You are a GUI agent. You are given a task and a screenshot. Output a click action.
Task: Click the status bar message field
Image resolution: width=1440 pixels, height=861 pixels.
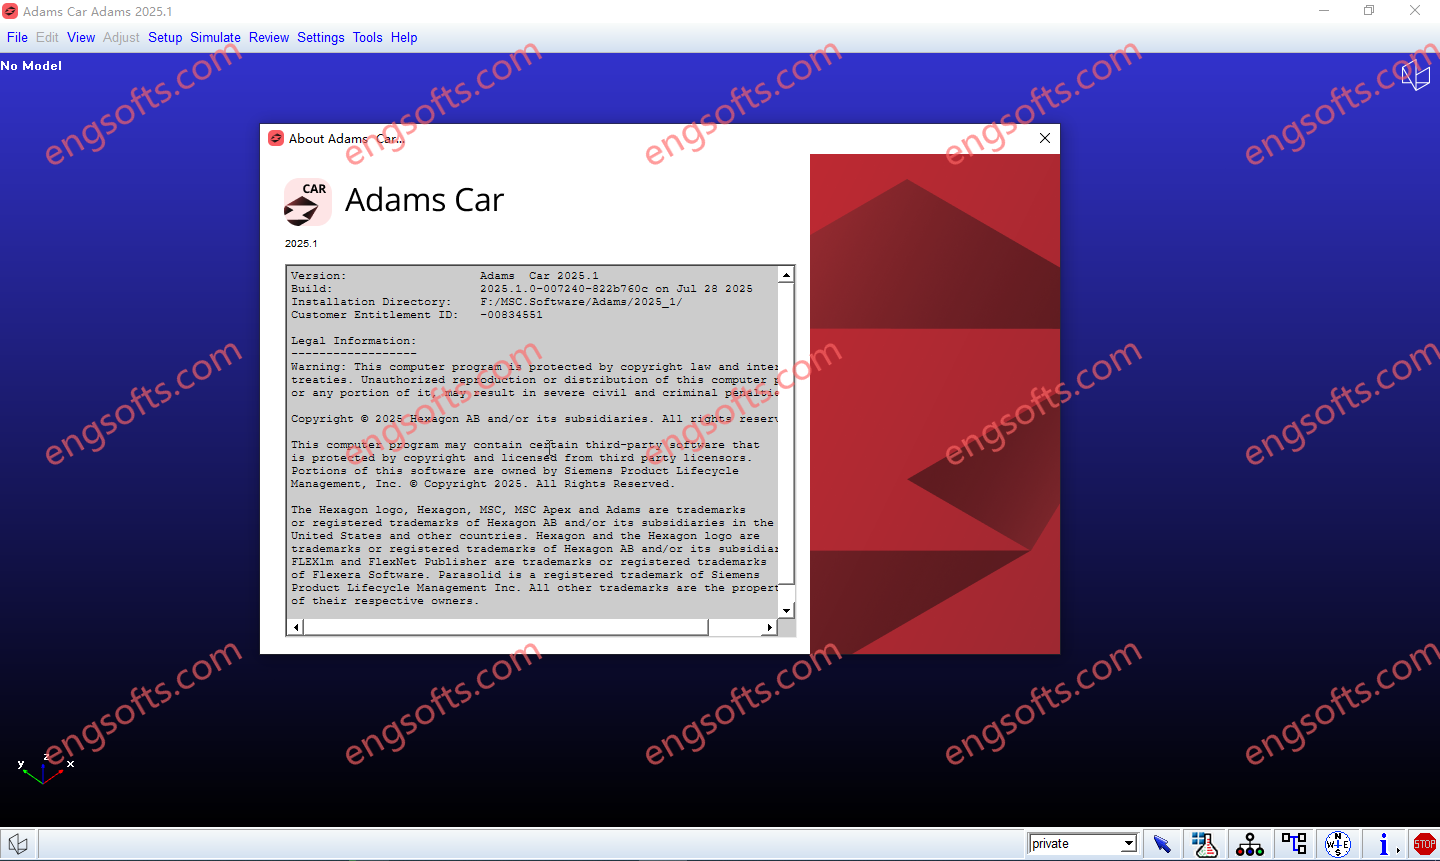pyautogui.click(x=532, y=844)
